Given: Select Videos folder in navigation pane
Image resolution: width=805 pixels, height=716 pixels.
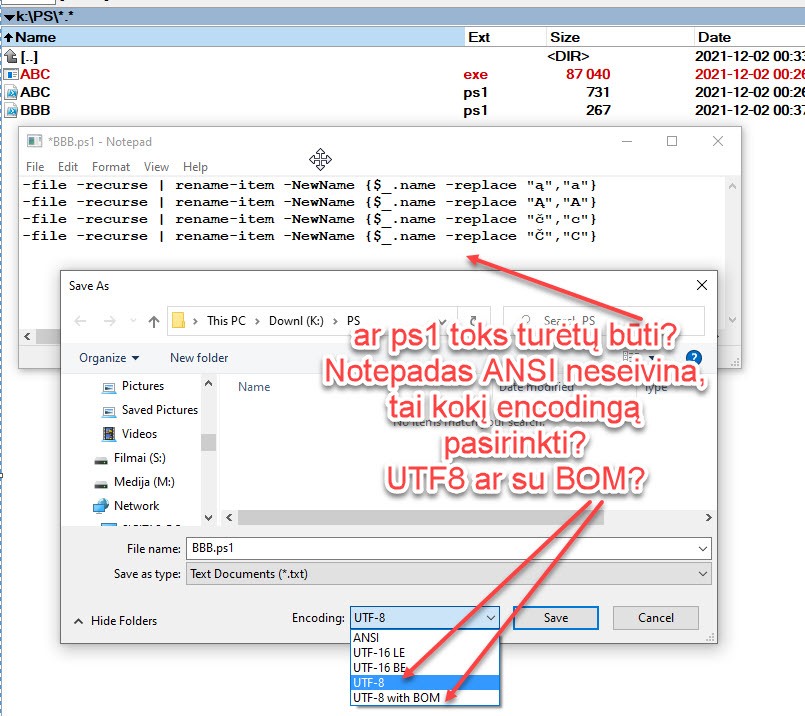Looking at the screenshot, I should [x=139, y=434].
